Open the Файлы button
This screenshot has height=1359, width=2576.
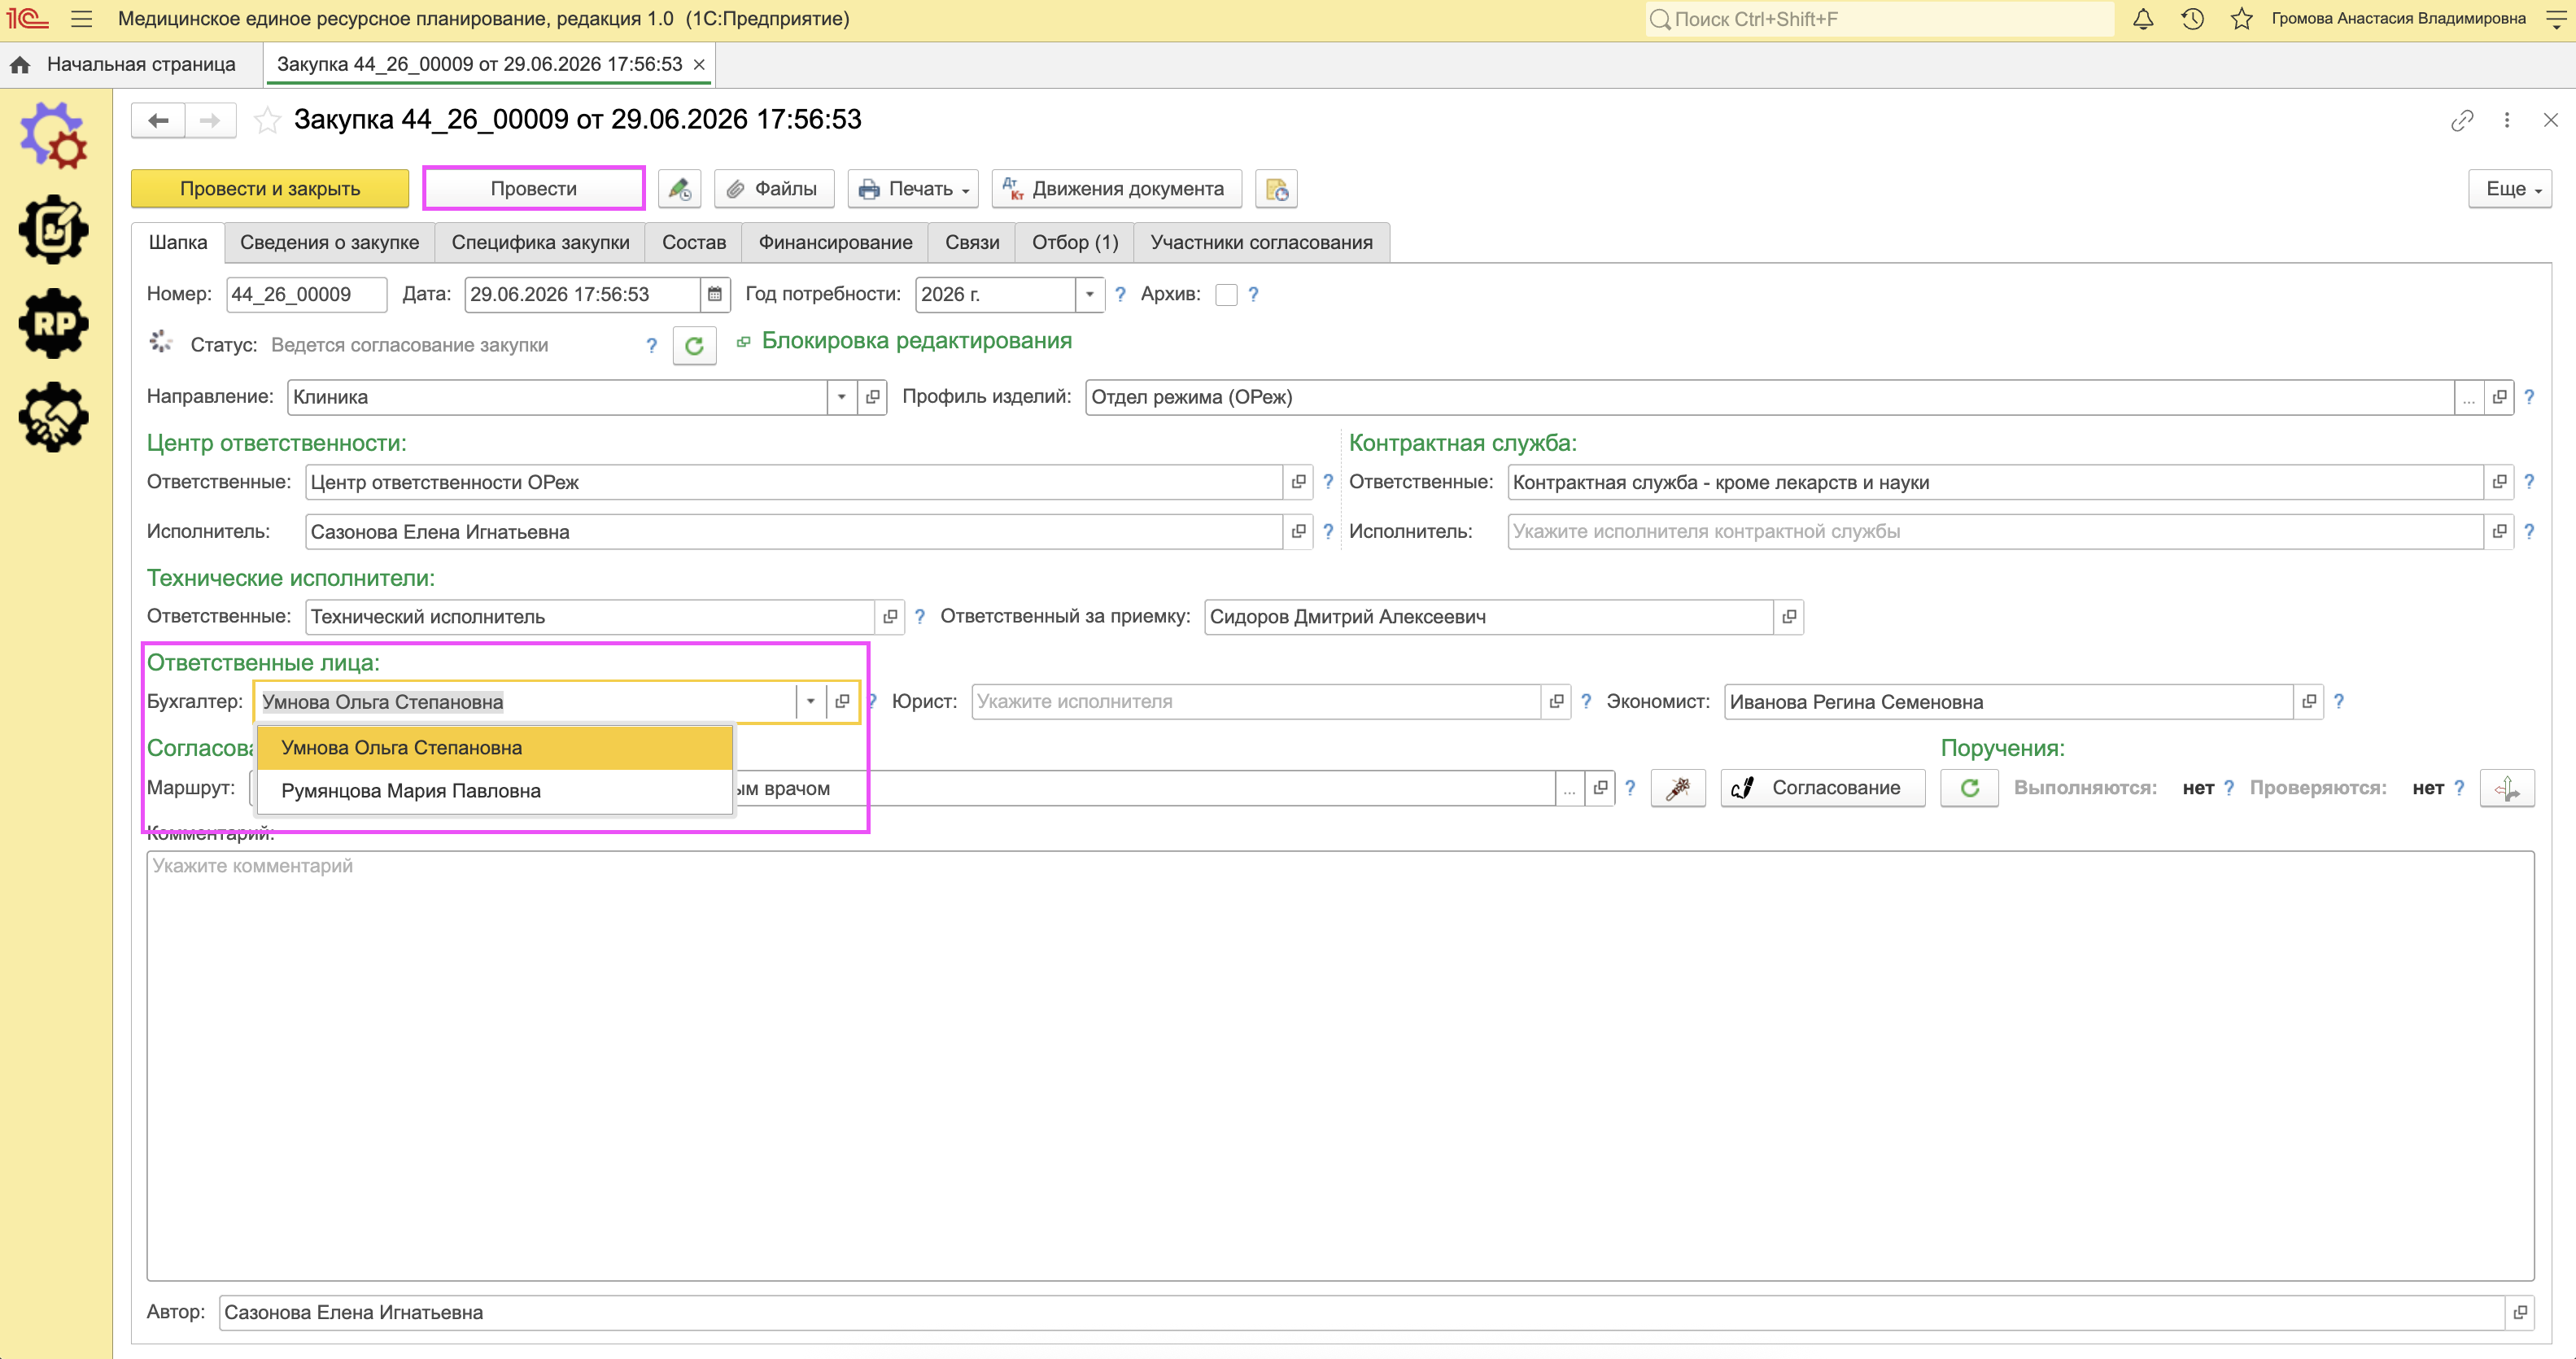[774, 189]
